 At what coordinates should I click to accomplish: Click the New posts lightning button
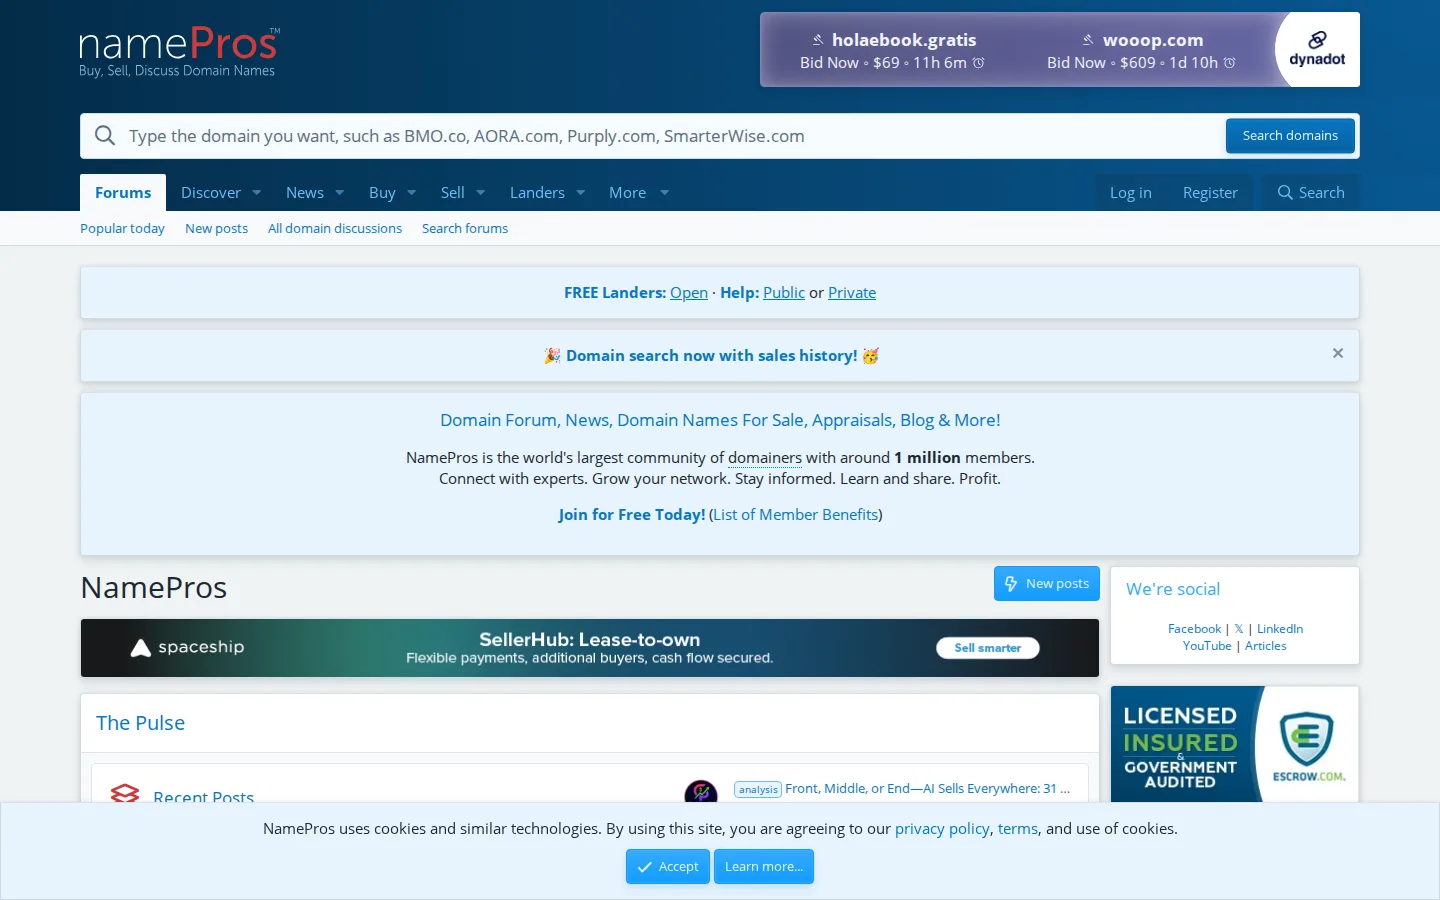(1047, 584)
